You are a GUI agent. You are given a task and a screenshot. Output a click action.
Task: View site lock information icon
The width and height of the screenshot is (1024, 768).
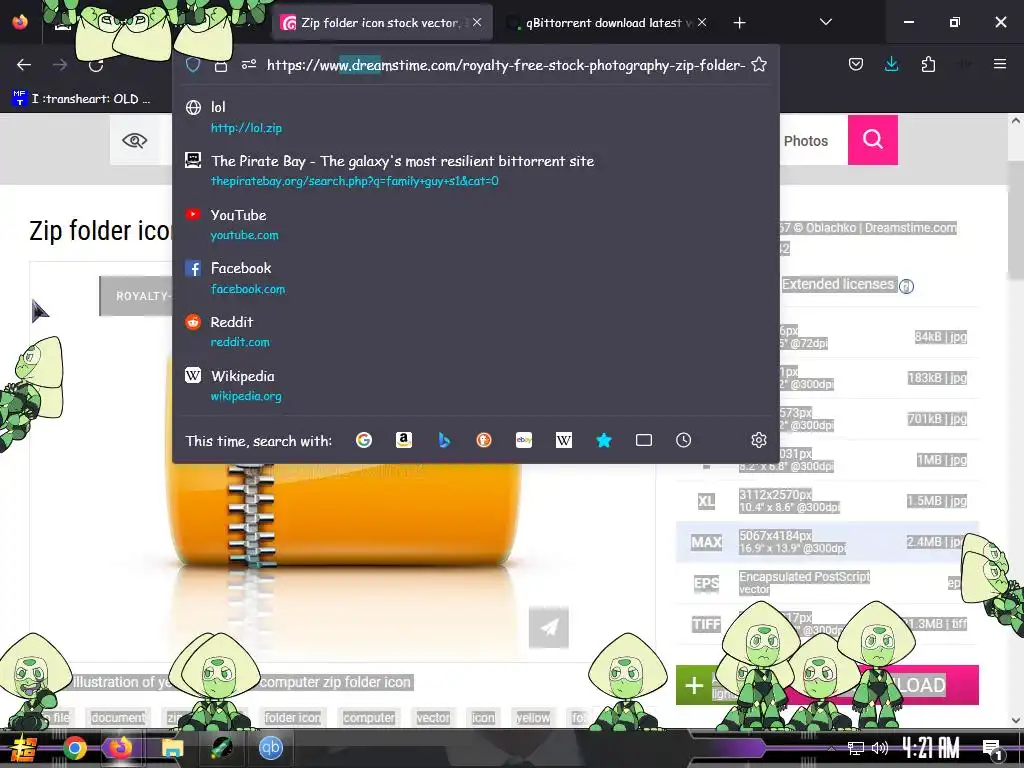(x=221, y=65)
